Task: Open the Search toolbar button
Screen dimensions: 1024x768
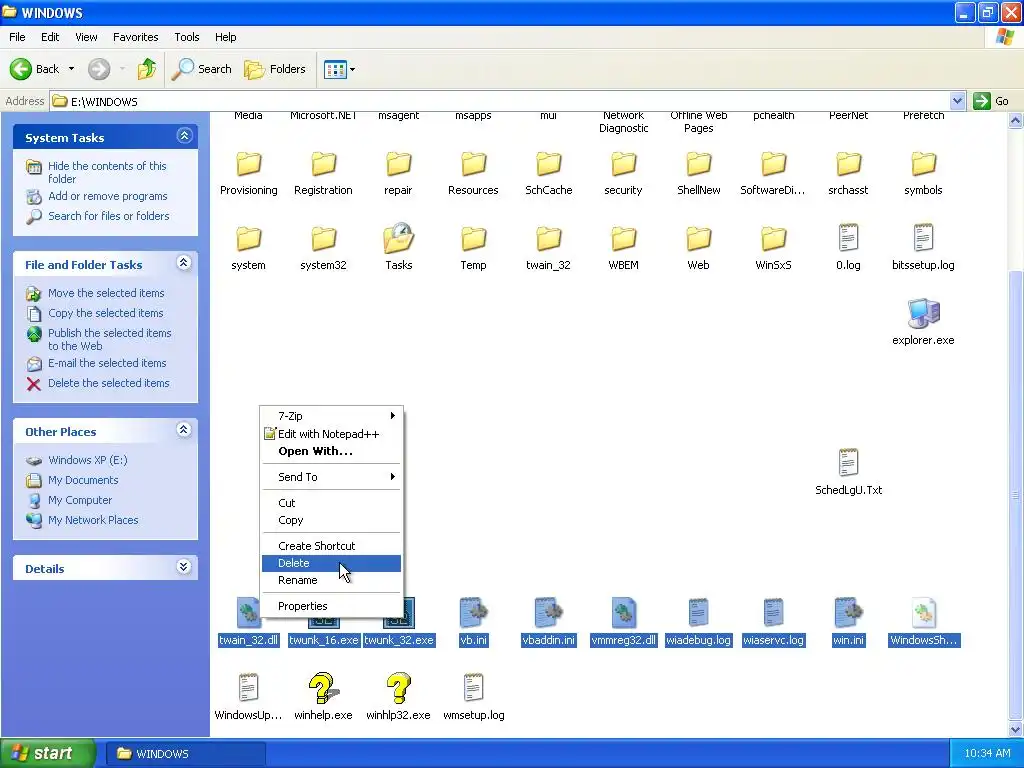Action: pyautogui.click(x=202, y=69)
